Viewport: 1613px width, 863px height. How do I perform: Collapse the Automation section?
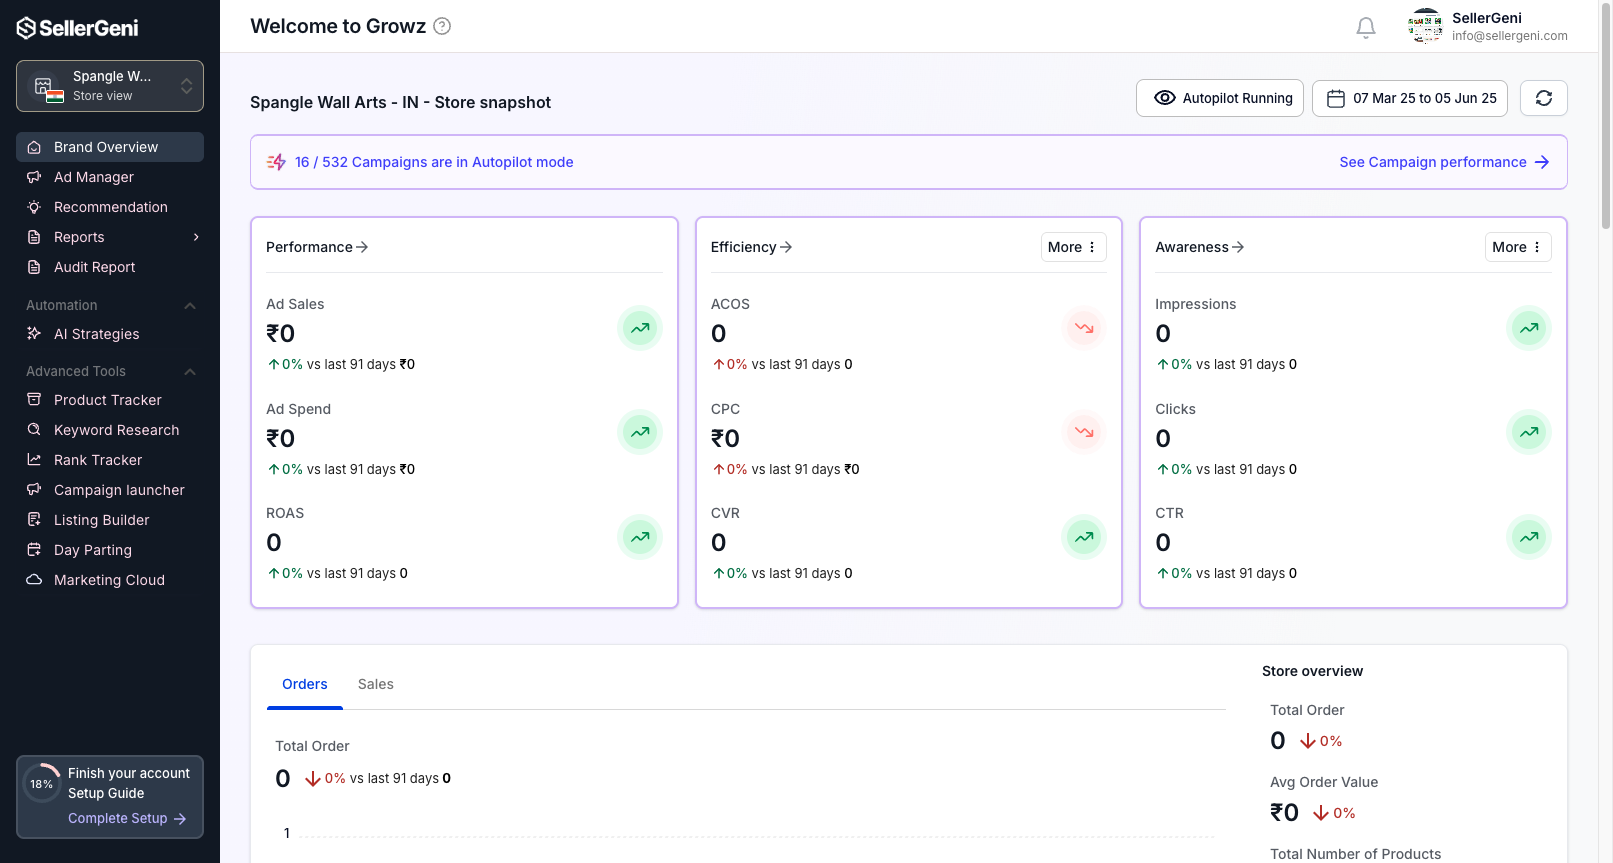click(x=190, y=306)
